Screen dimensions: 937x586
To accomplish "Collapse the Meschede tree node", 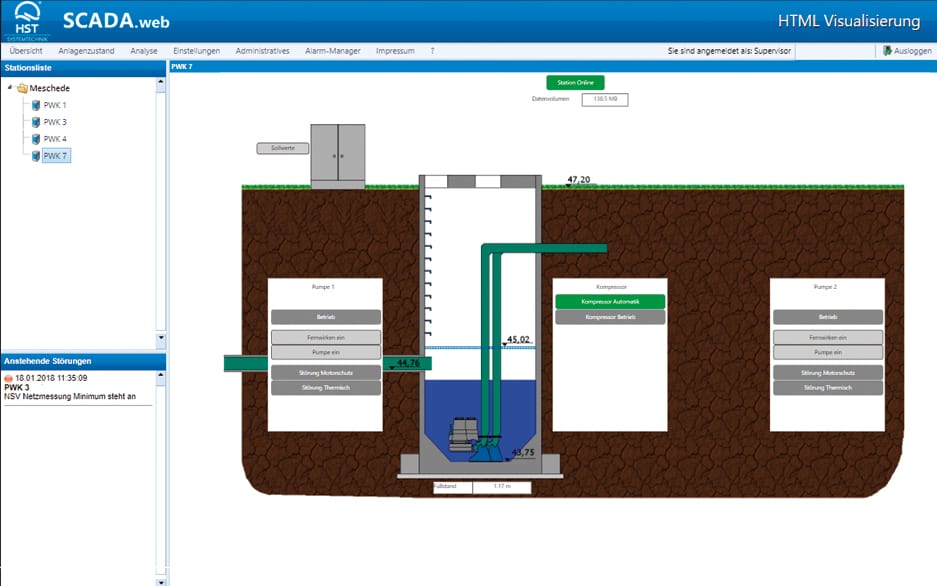I will [10, 87].
